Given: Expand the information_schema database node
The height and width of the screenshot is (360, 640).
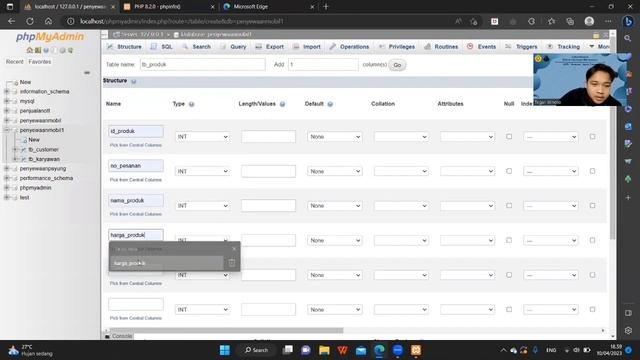Looking at the screenshot, I should (x=7, y=91).
